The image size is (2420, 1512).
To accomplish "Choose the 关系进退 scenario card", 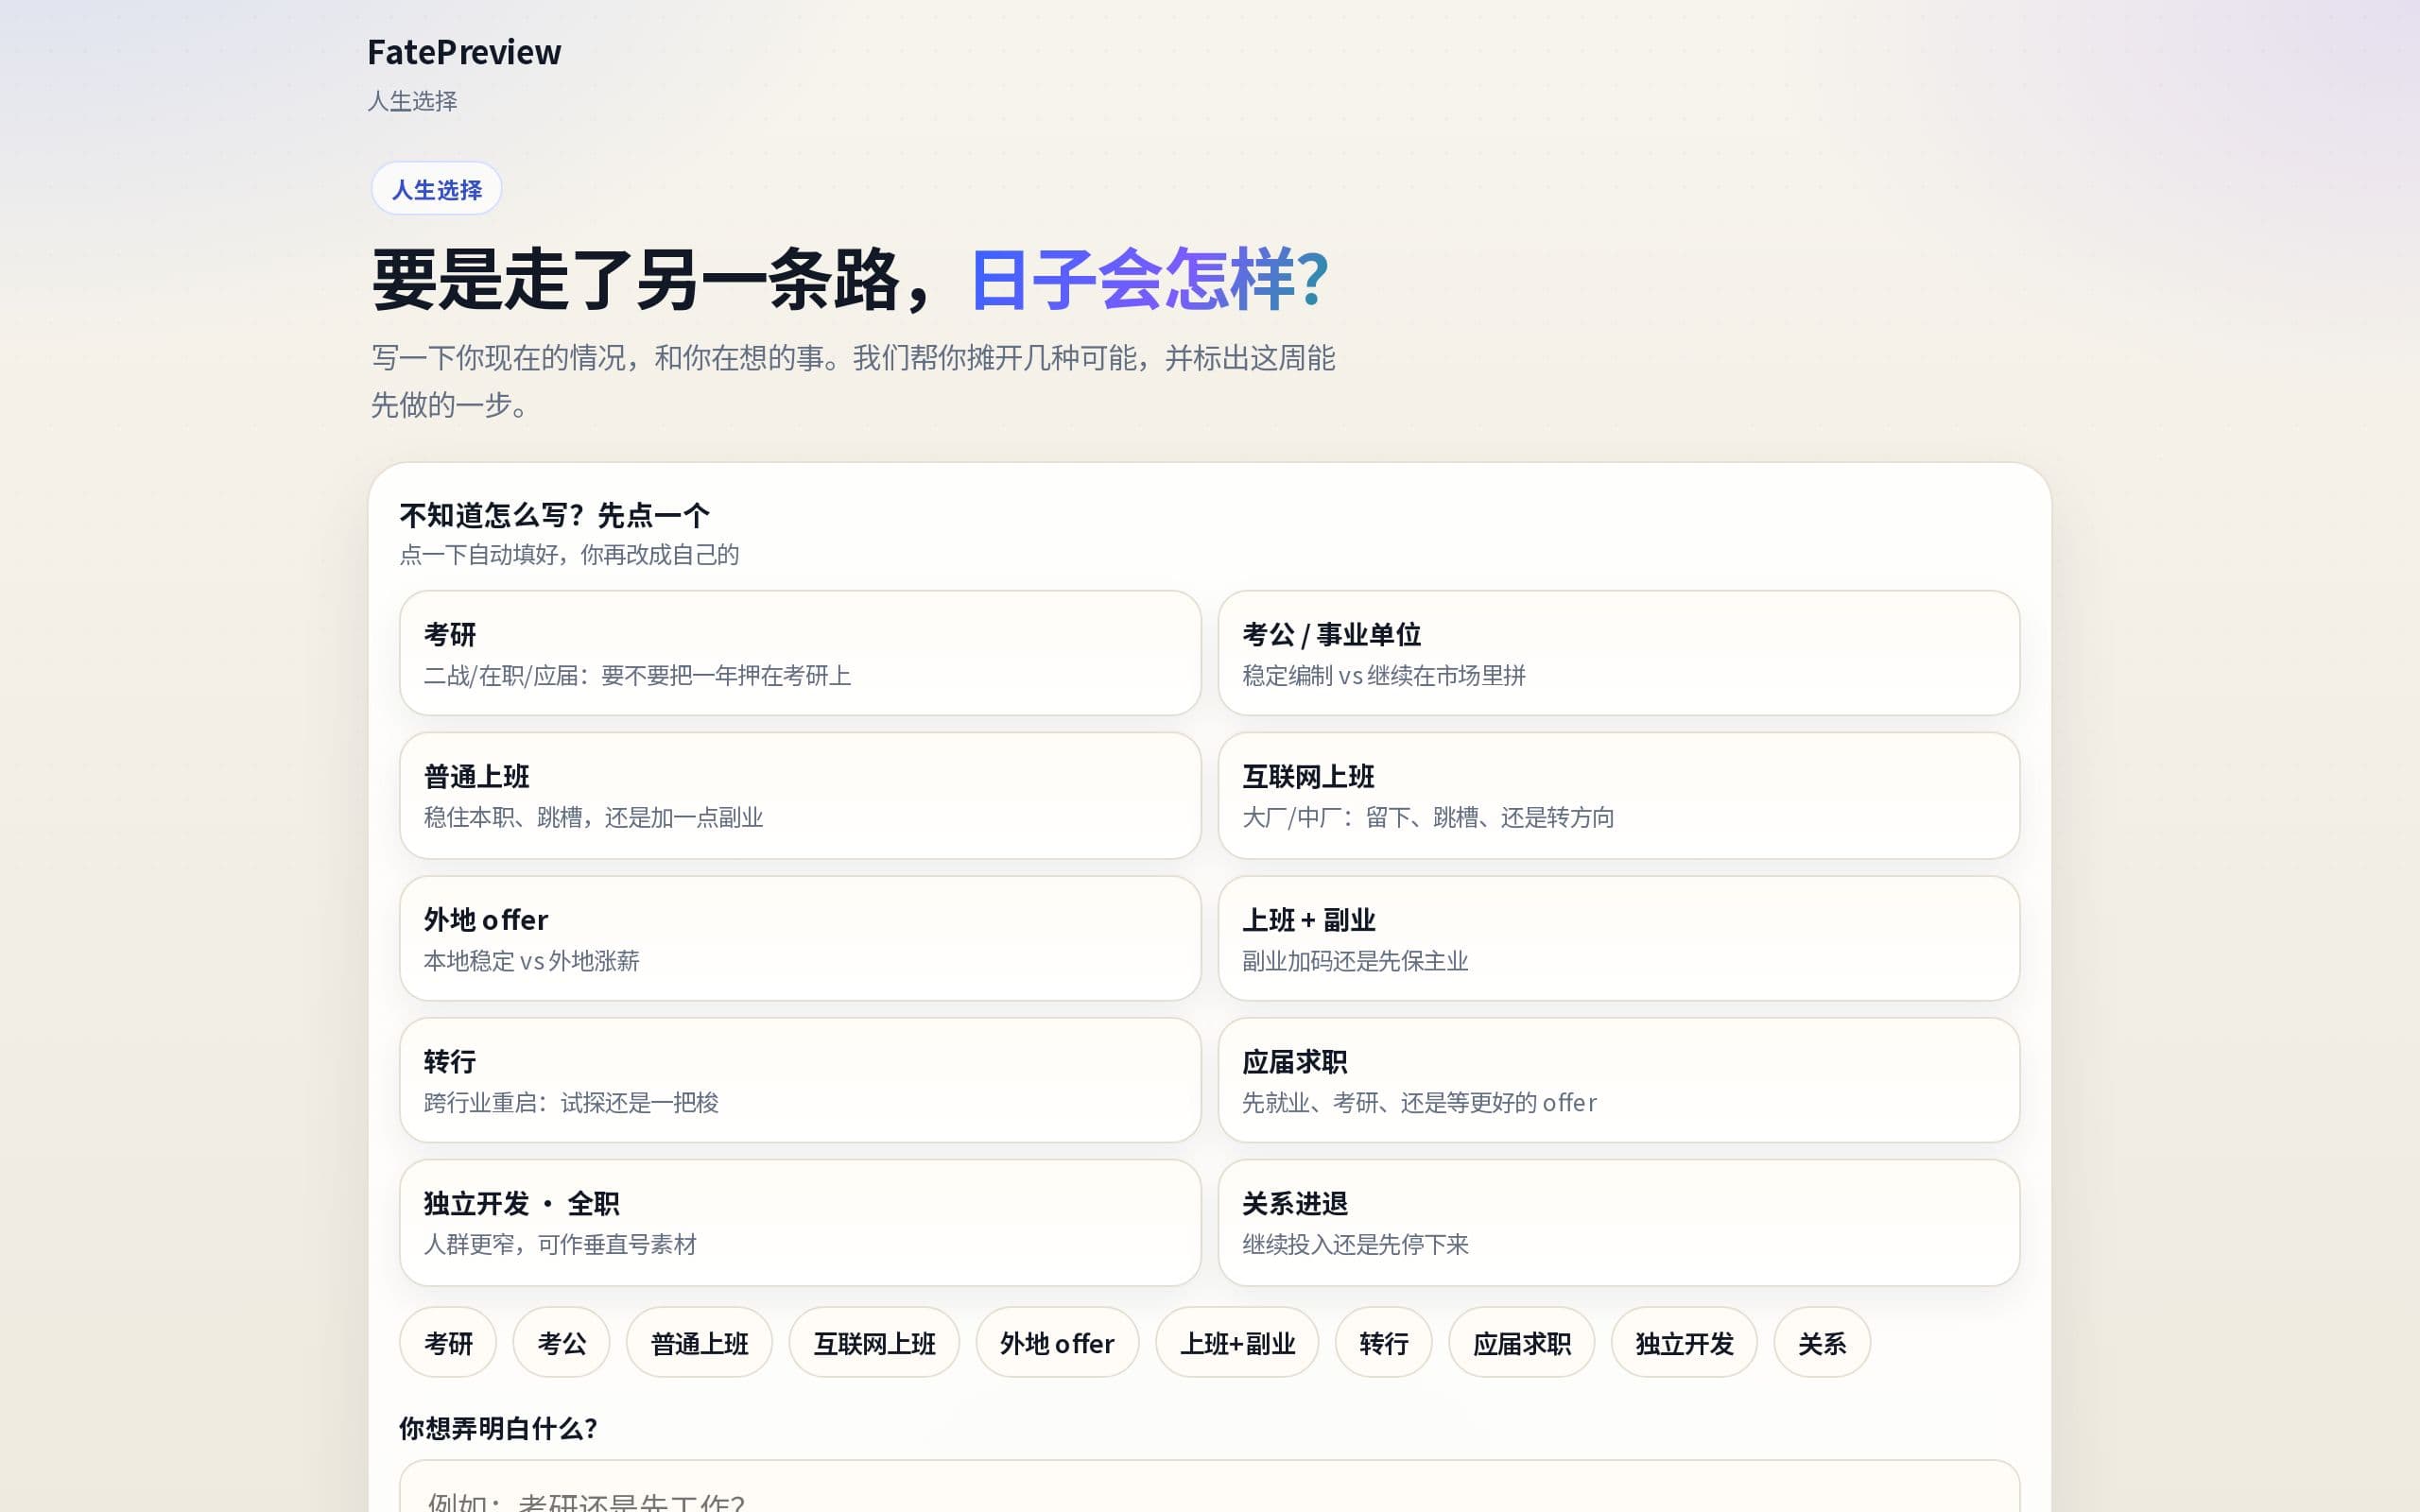I will tap(1618, 1222).
